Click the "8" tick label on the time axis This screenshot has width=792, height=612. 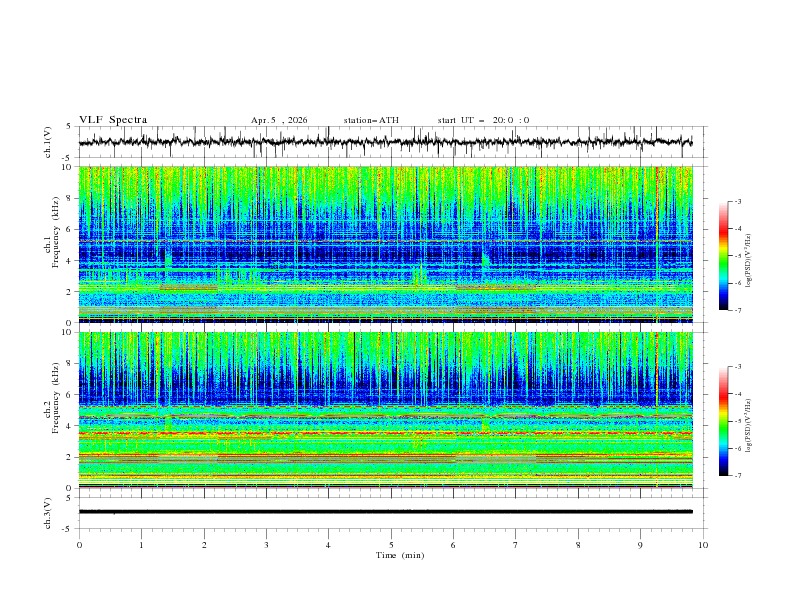578,545
